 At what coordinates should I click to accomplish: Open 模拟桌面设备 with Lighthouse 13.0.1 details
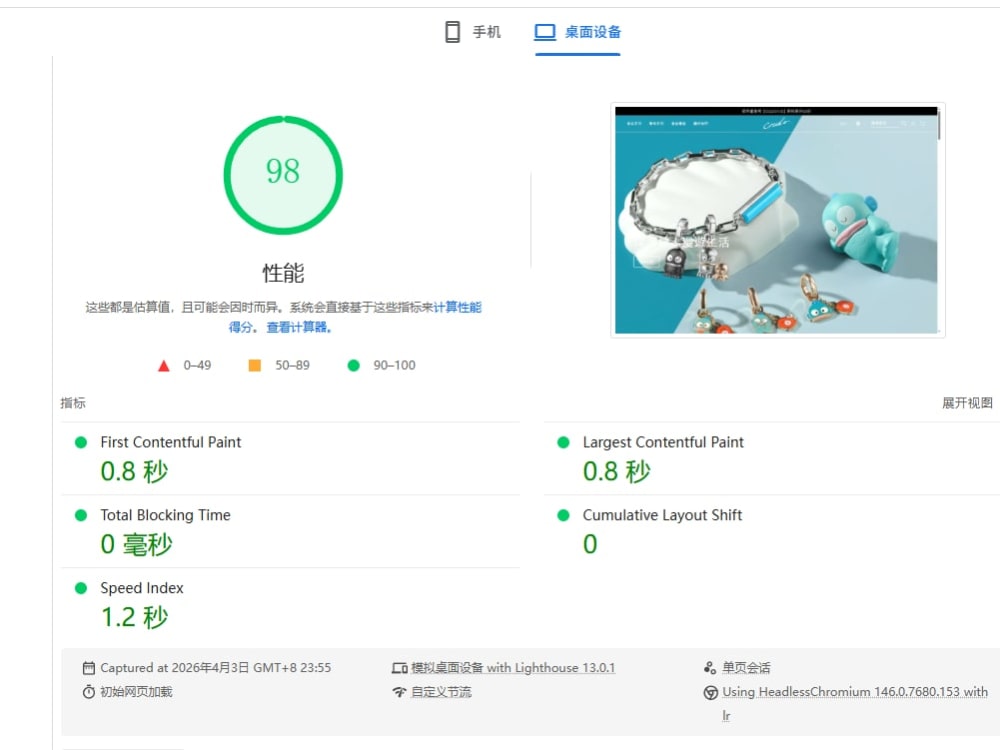pos(513,668)
